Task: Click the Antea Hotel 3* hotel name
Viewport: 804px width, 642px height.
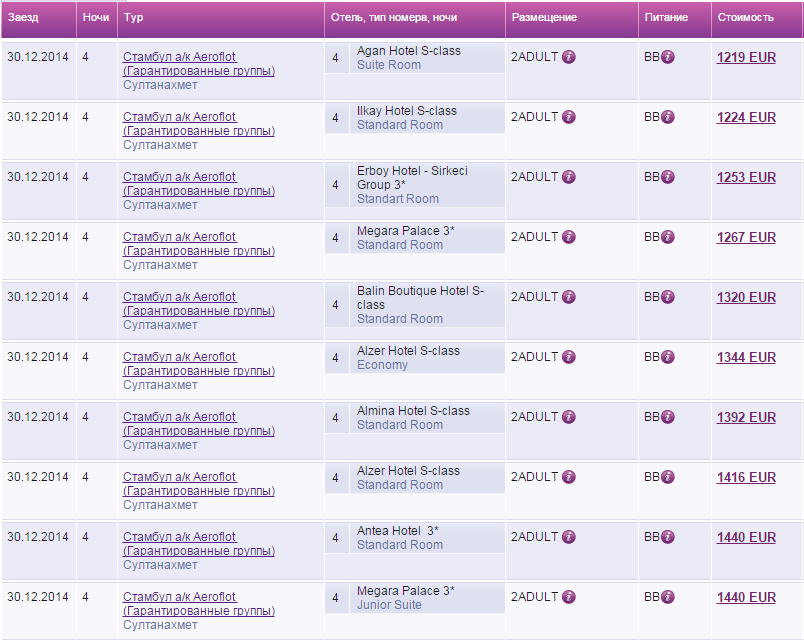Action: [397, 531]
